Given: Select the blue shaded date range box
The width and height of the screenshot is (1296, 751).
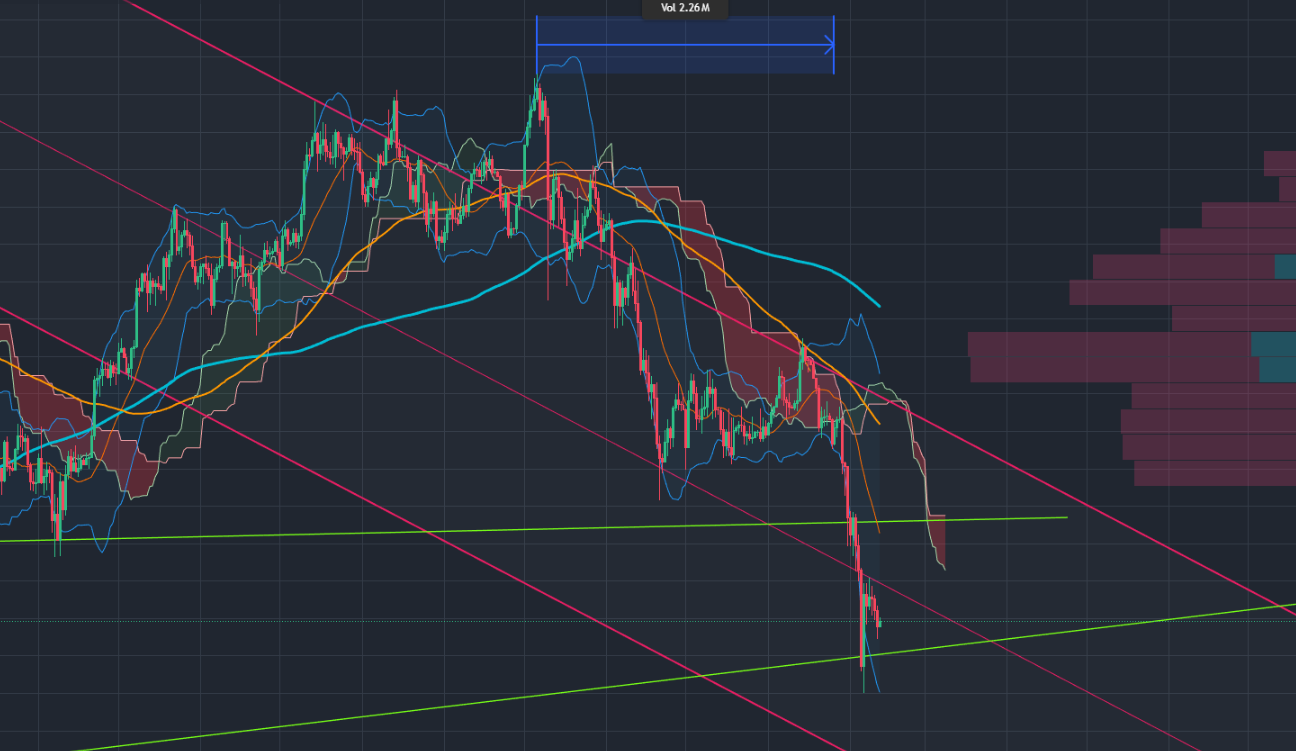Looking at the screenshot, I should [x=684, y=60].
